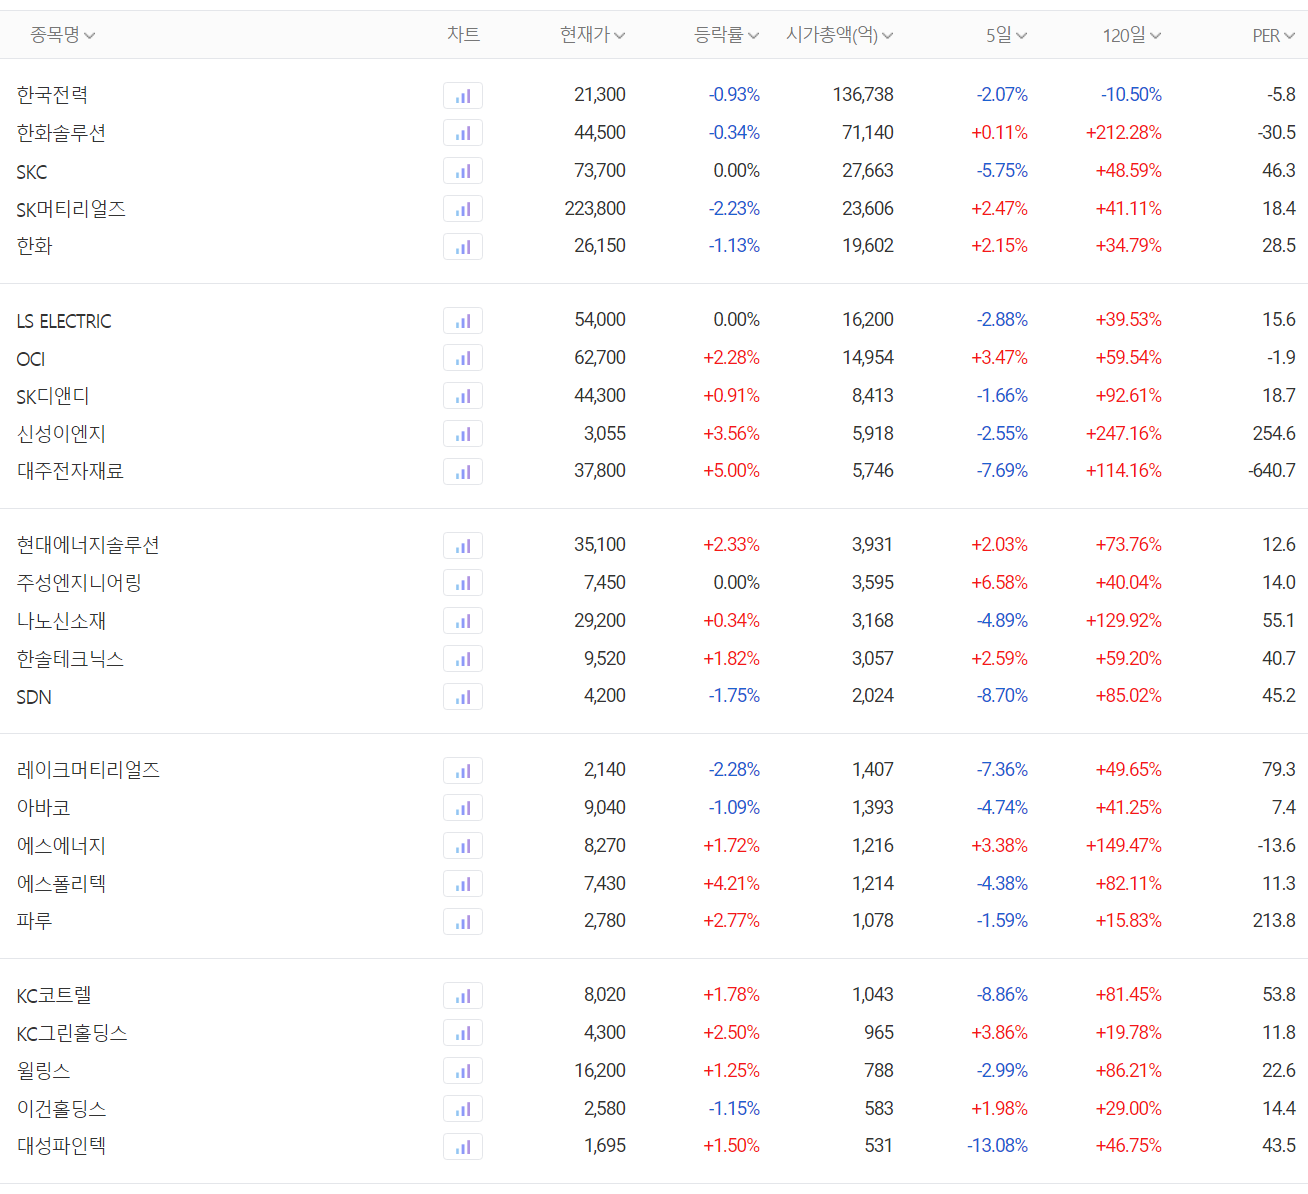Open chart icon for SK디앤디
1308x1194 pixels.
(463, 396)
